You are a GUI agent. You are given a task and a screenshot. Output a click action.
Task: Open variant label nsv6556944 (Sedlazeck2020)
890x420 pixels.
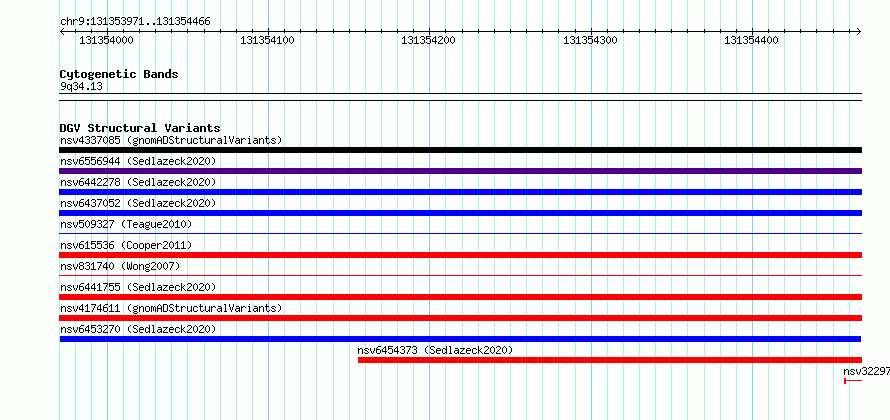tap(138, 161)
